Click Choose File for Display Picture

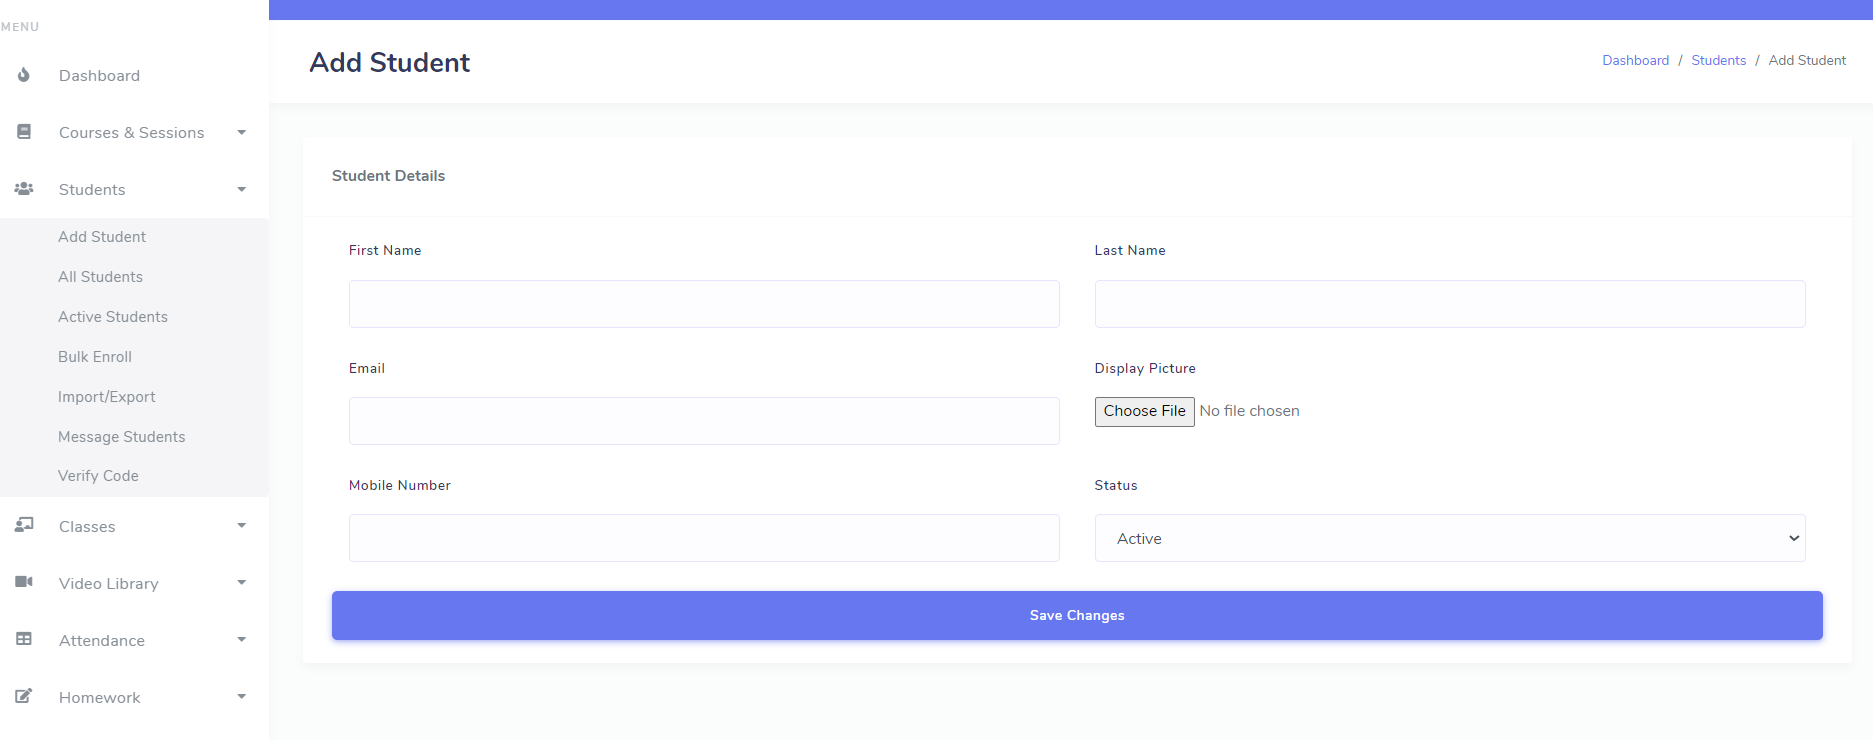tap(1144, 411)
